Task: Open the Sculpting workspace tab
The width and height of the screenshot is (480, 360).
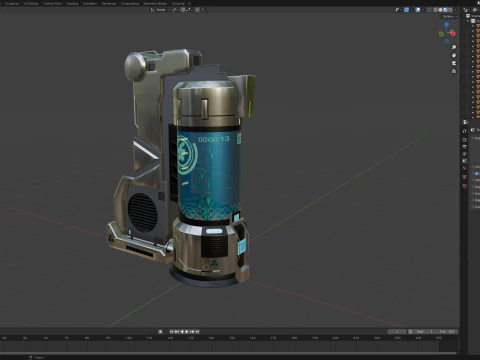Action: [x=12, y=3]
